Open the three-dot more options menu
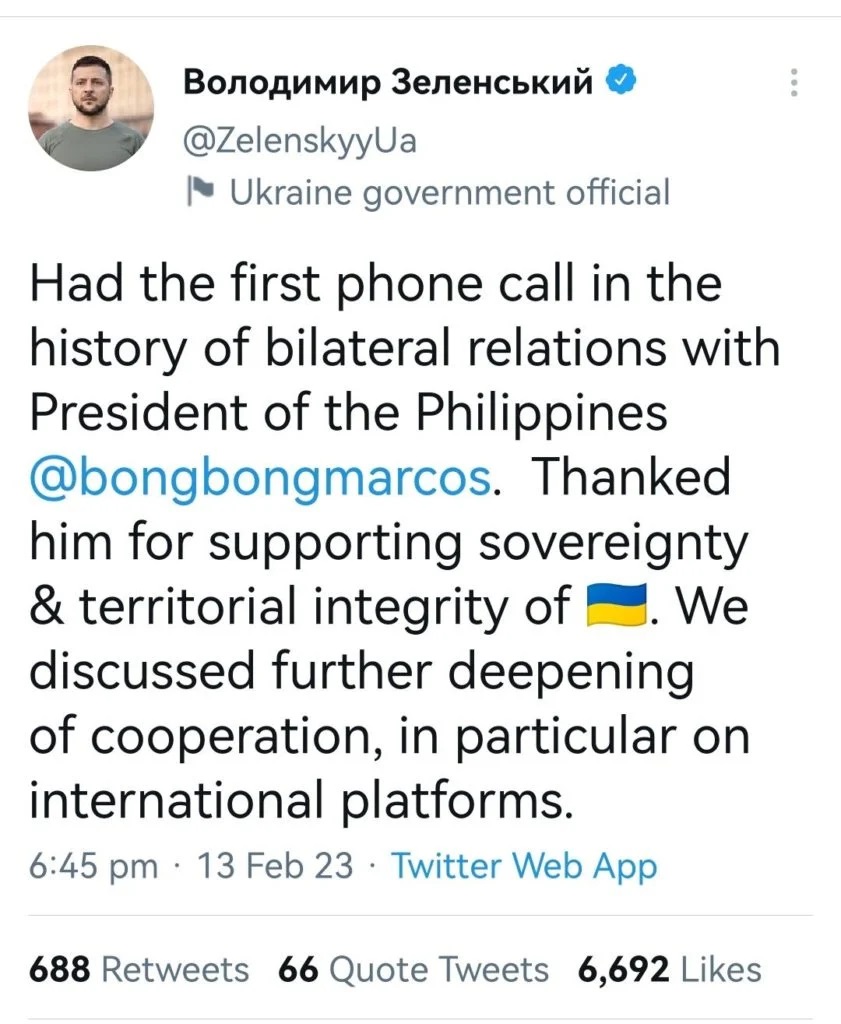841x1024 pixels. click(x=794, y=83)
